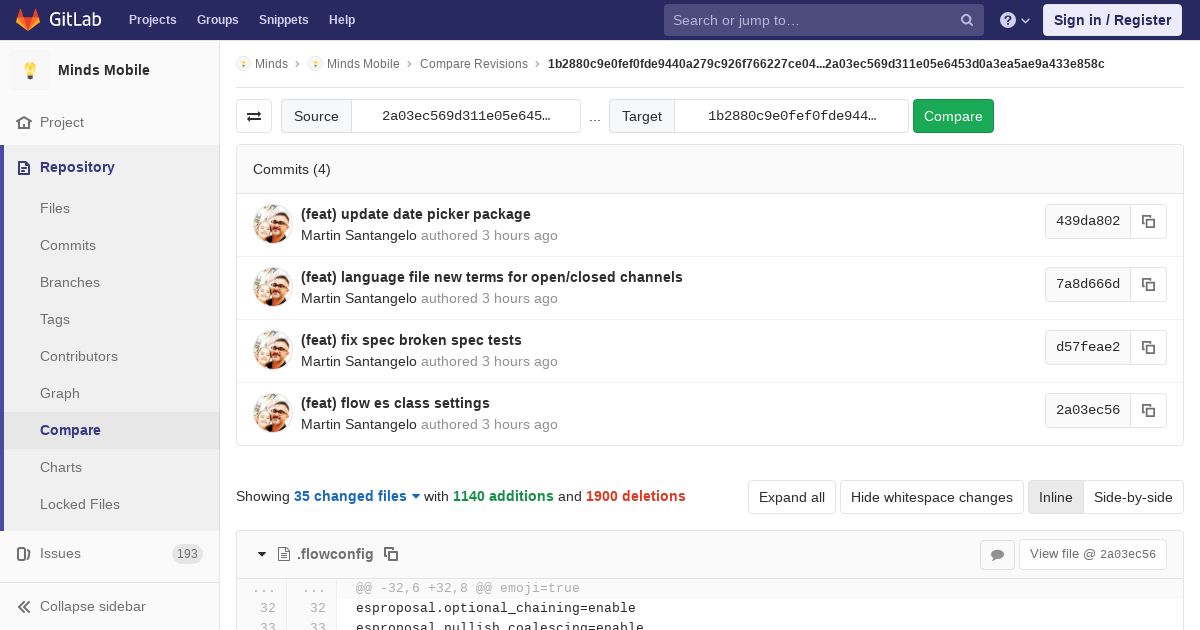
Task: Click the Expand all button
Action: pyautogui.click(x=792, y=497)
